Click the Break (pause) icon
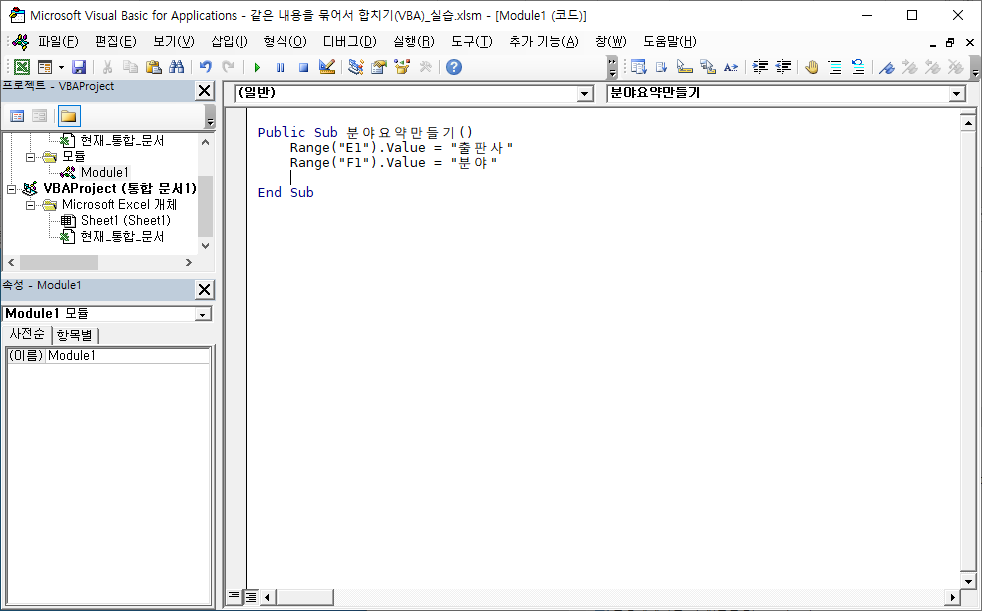 point(279,66)
